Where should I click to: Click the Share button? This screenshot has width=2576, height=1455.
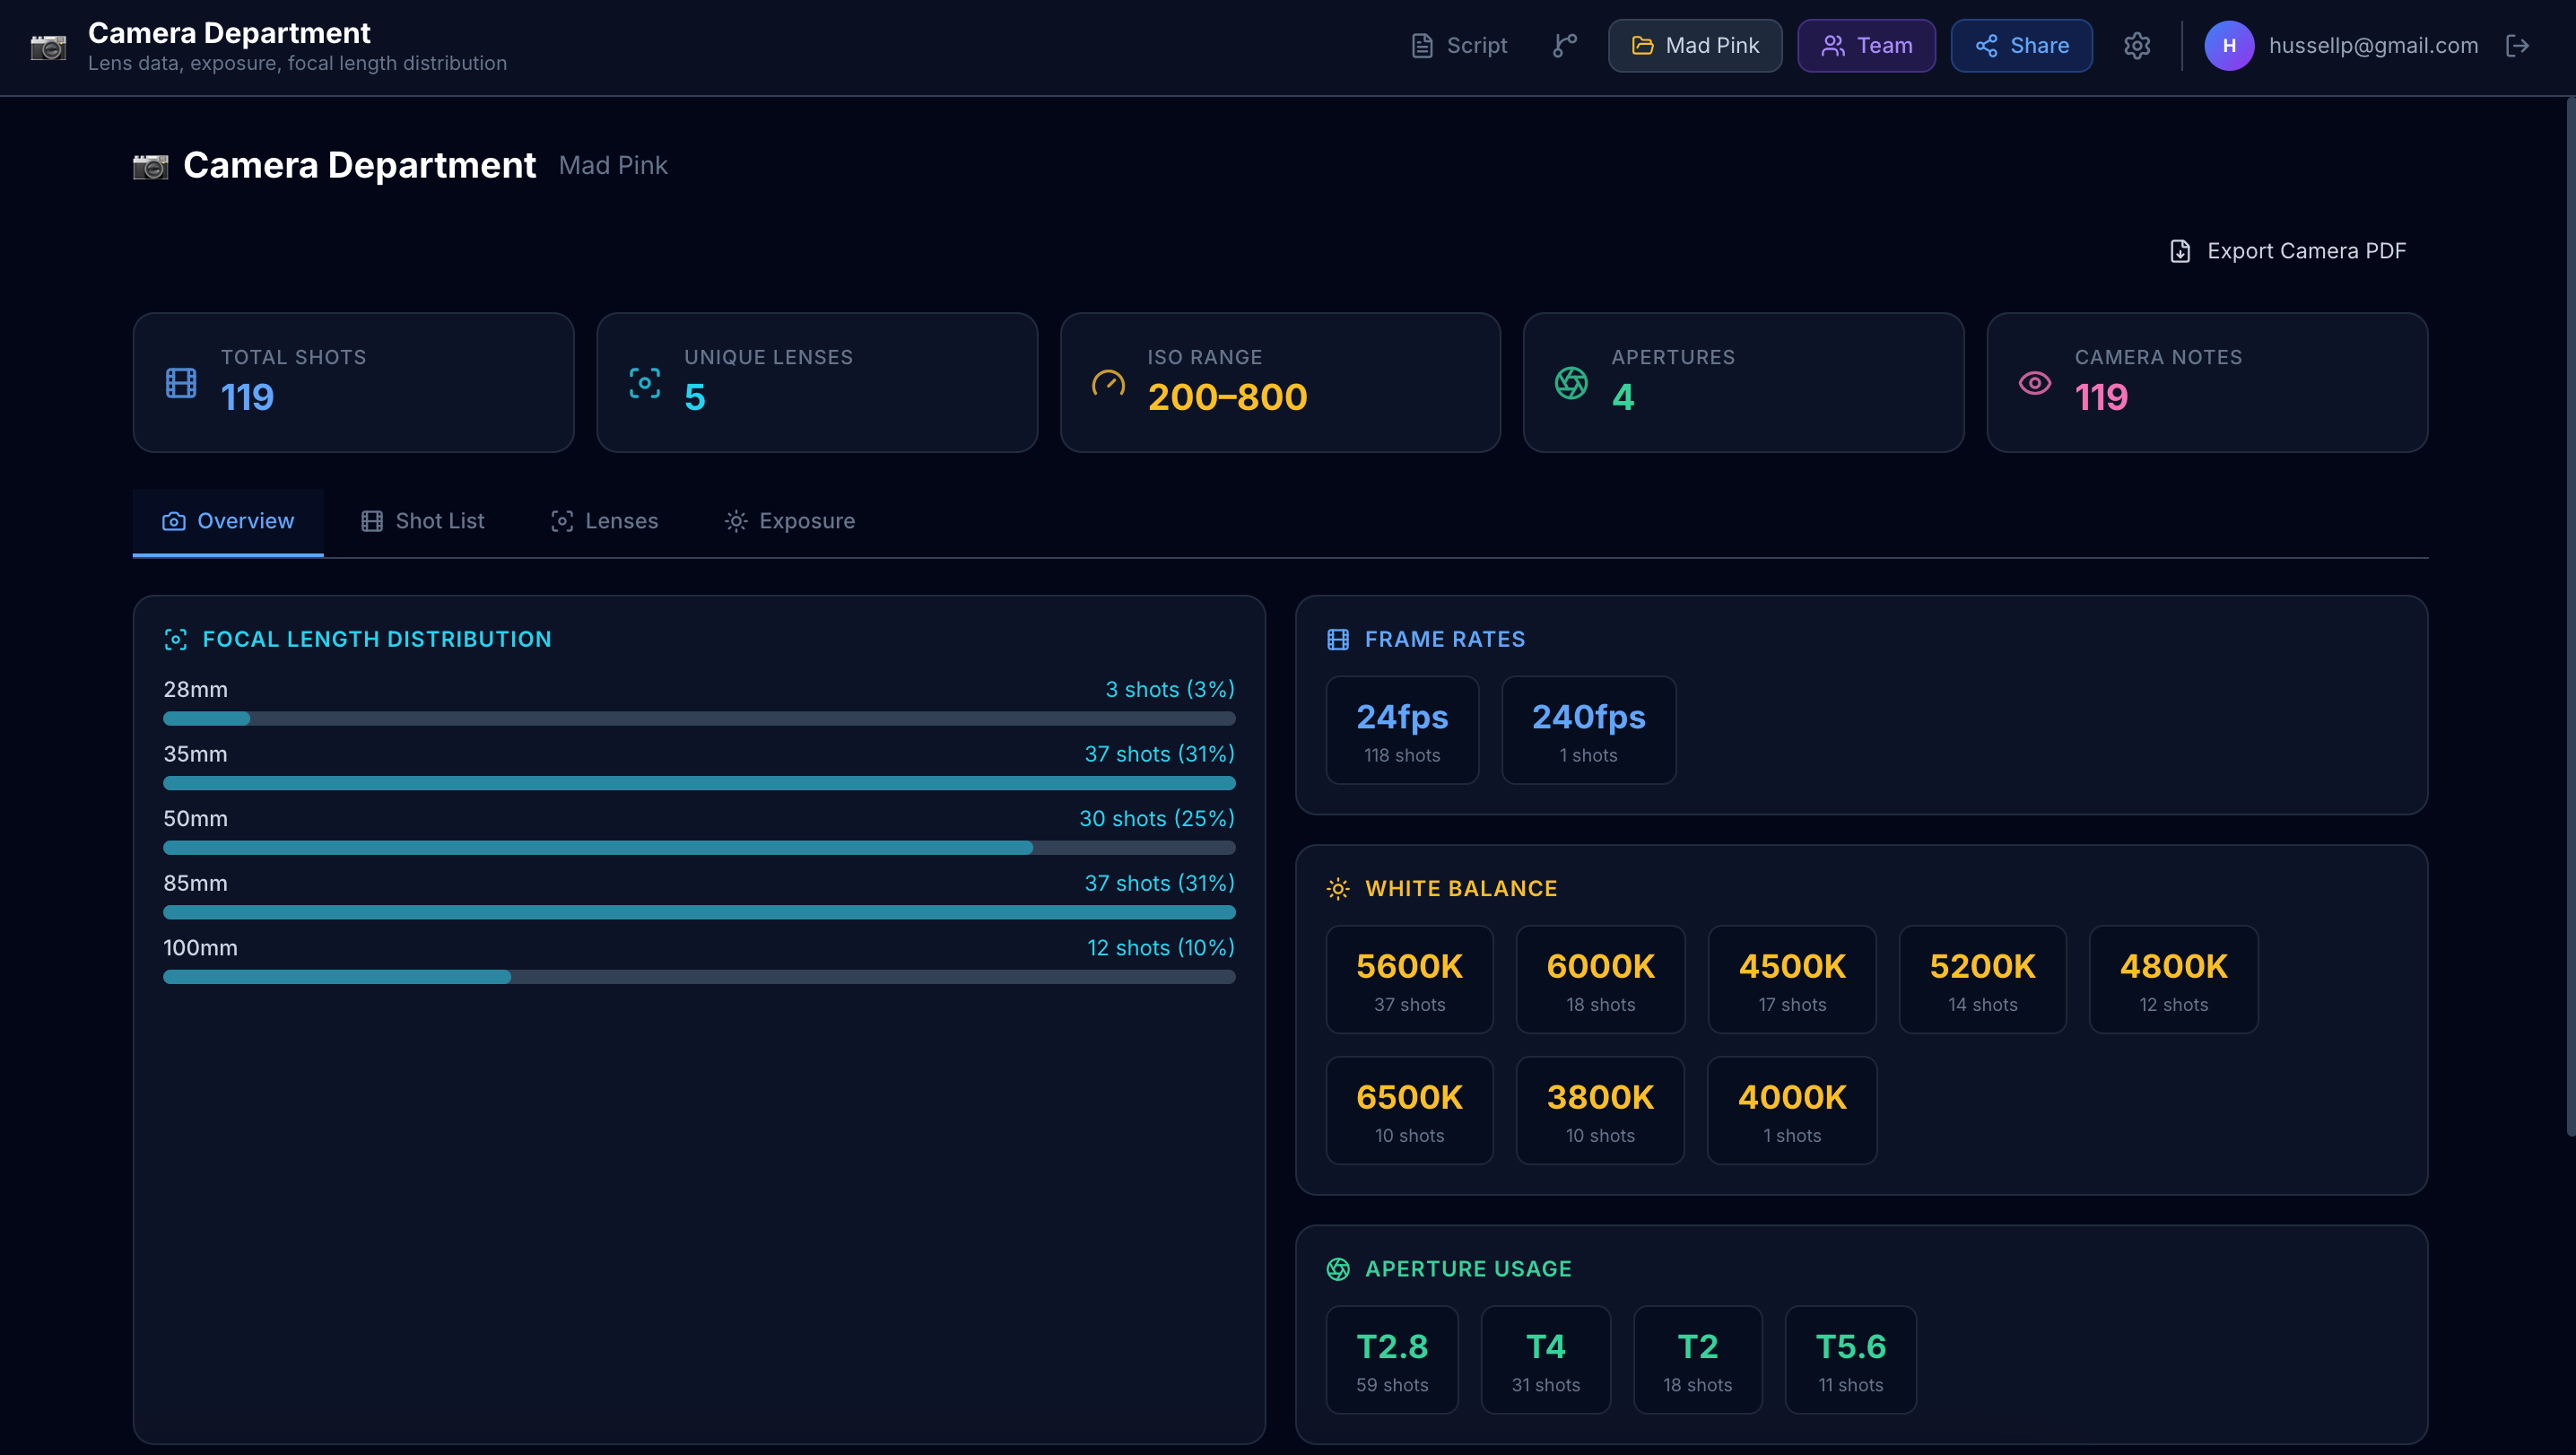pos(2021,45)
